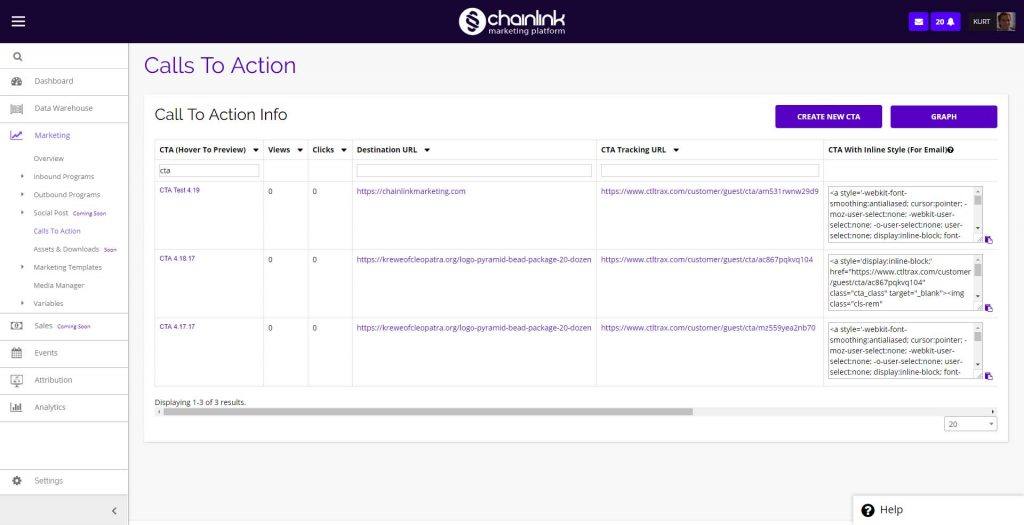The height and width of the screenshot is (525, 1024).
Task: Copy the CTA Test 4.19 inline code
Action: pyautogui.click(x=989, y=240)
